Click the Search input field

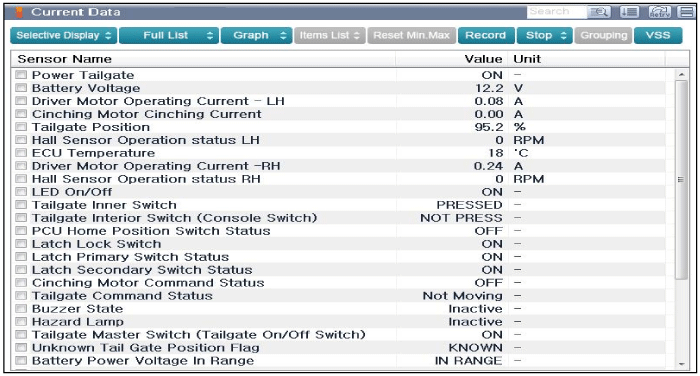tap(556, 12)
